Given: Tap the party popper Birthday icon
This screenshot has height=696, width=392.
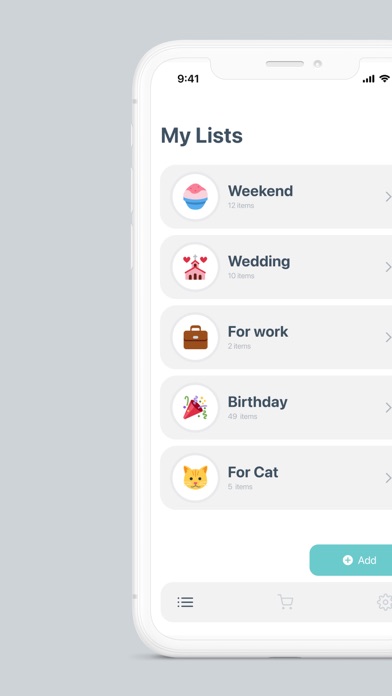Looking at the screenshot, I should pyautogui.click(x=195, y=407).
